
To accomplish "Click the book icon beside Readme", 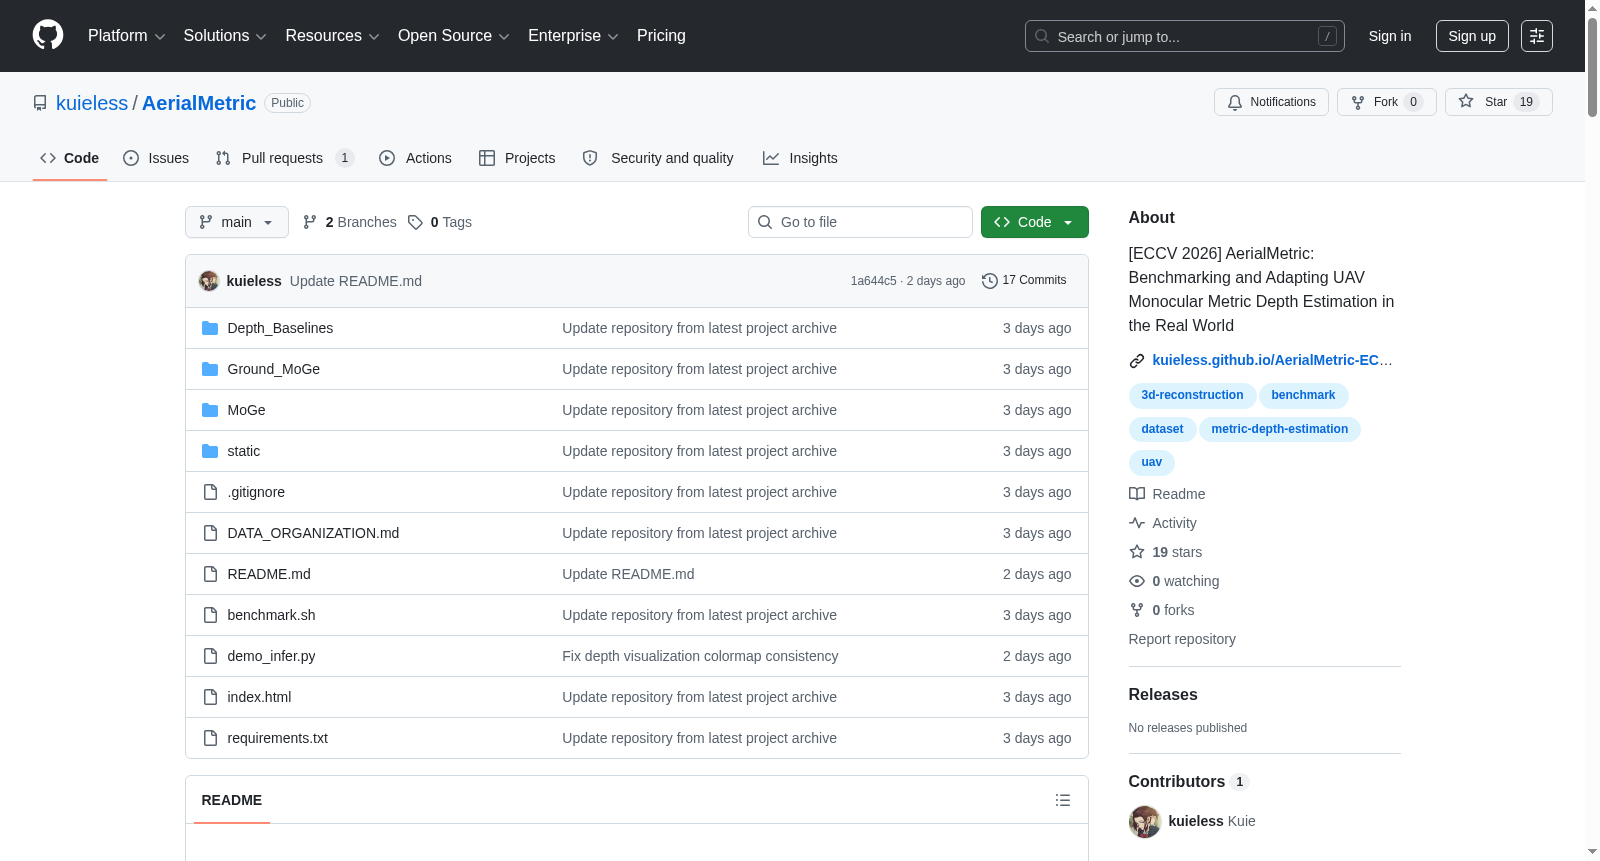I will tap(1137, 494).
